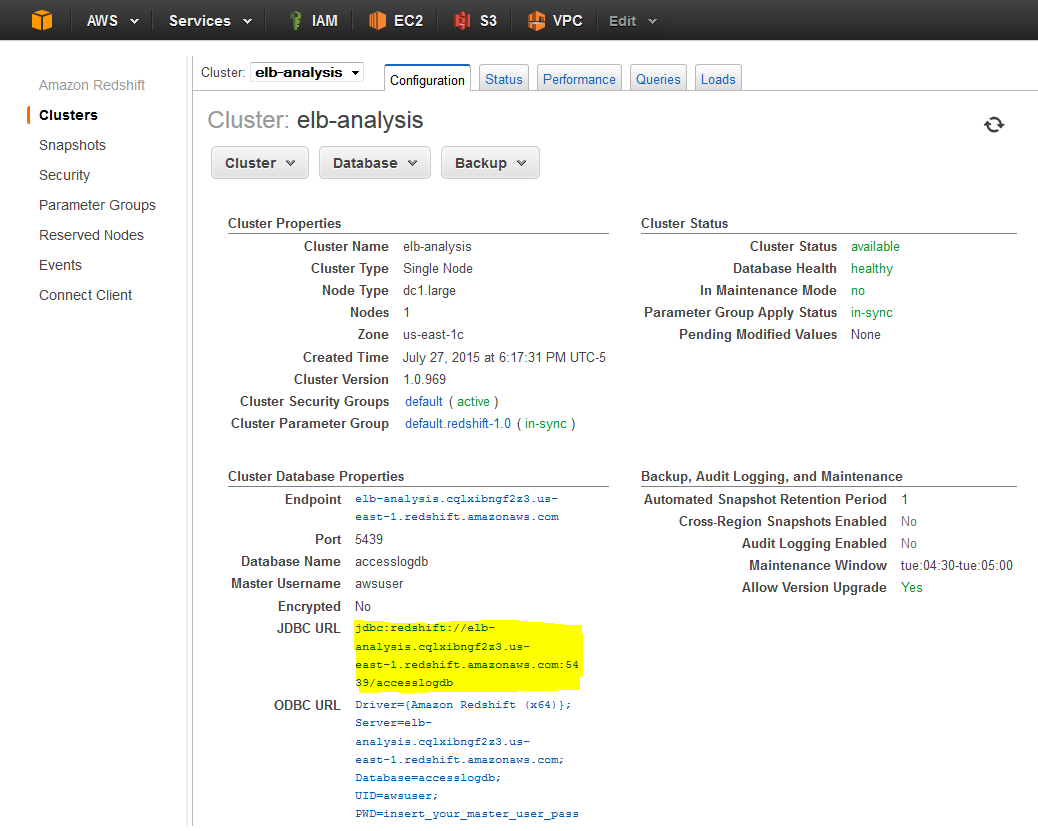1038x831 pixels.
Task: Open the EC2 service icon shortcut
Action: point(377,21)
